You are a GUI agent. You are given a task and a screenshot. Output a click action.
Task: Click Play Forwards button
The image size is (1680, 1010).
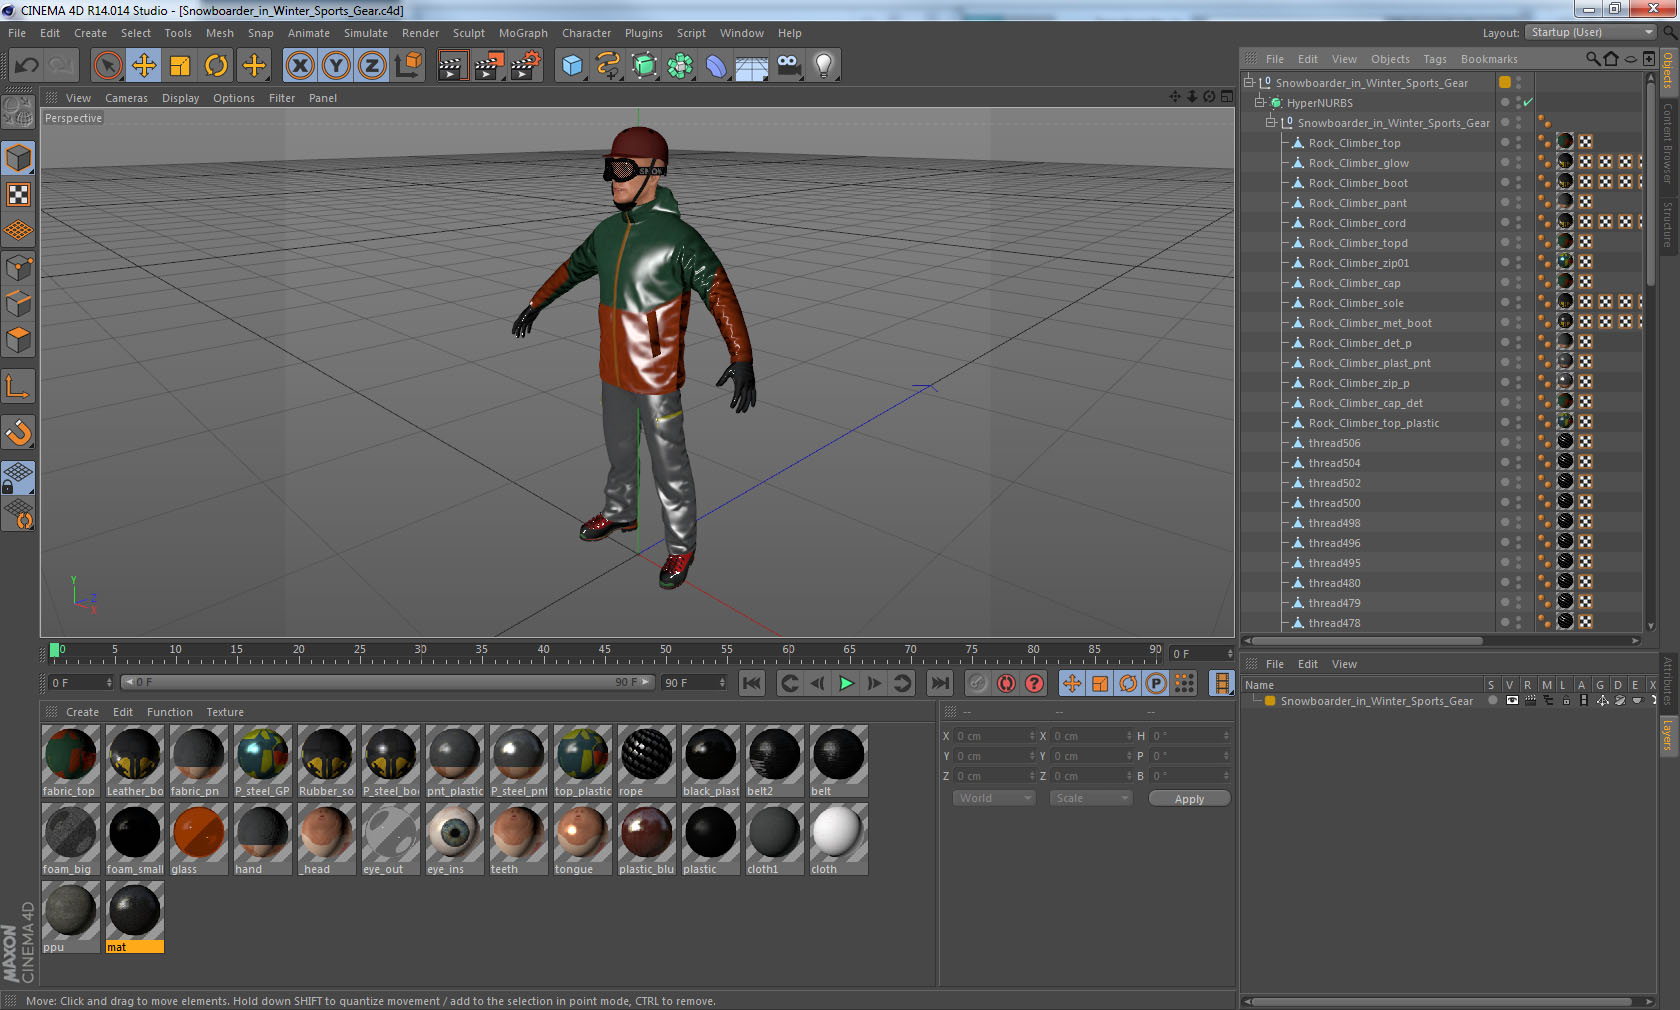point(846,683)
